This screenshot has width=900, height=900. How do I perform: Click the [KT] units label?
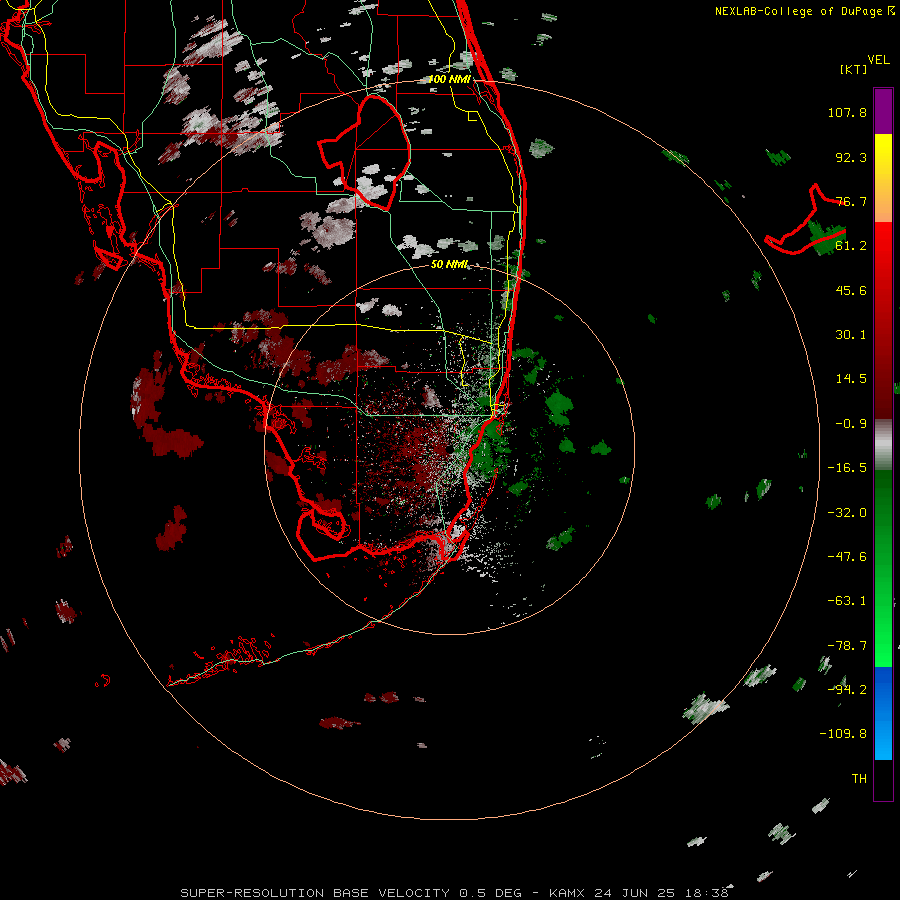tap(853, 69)
